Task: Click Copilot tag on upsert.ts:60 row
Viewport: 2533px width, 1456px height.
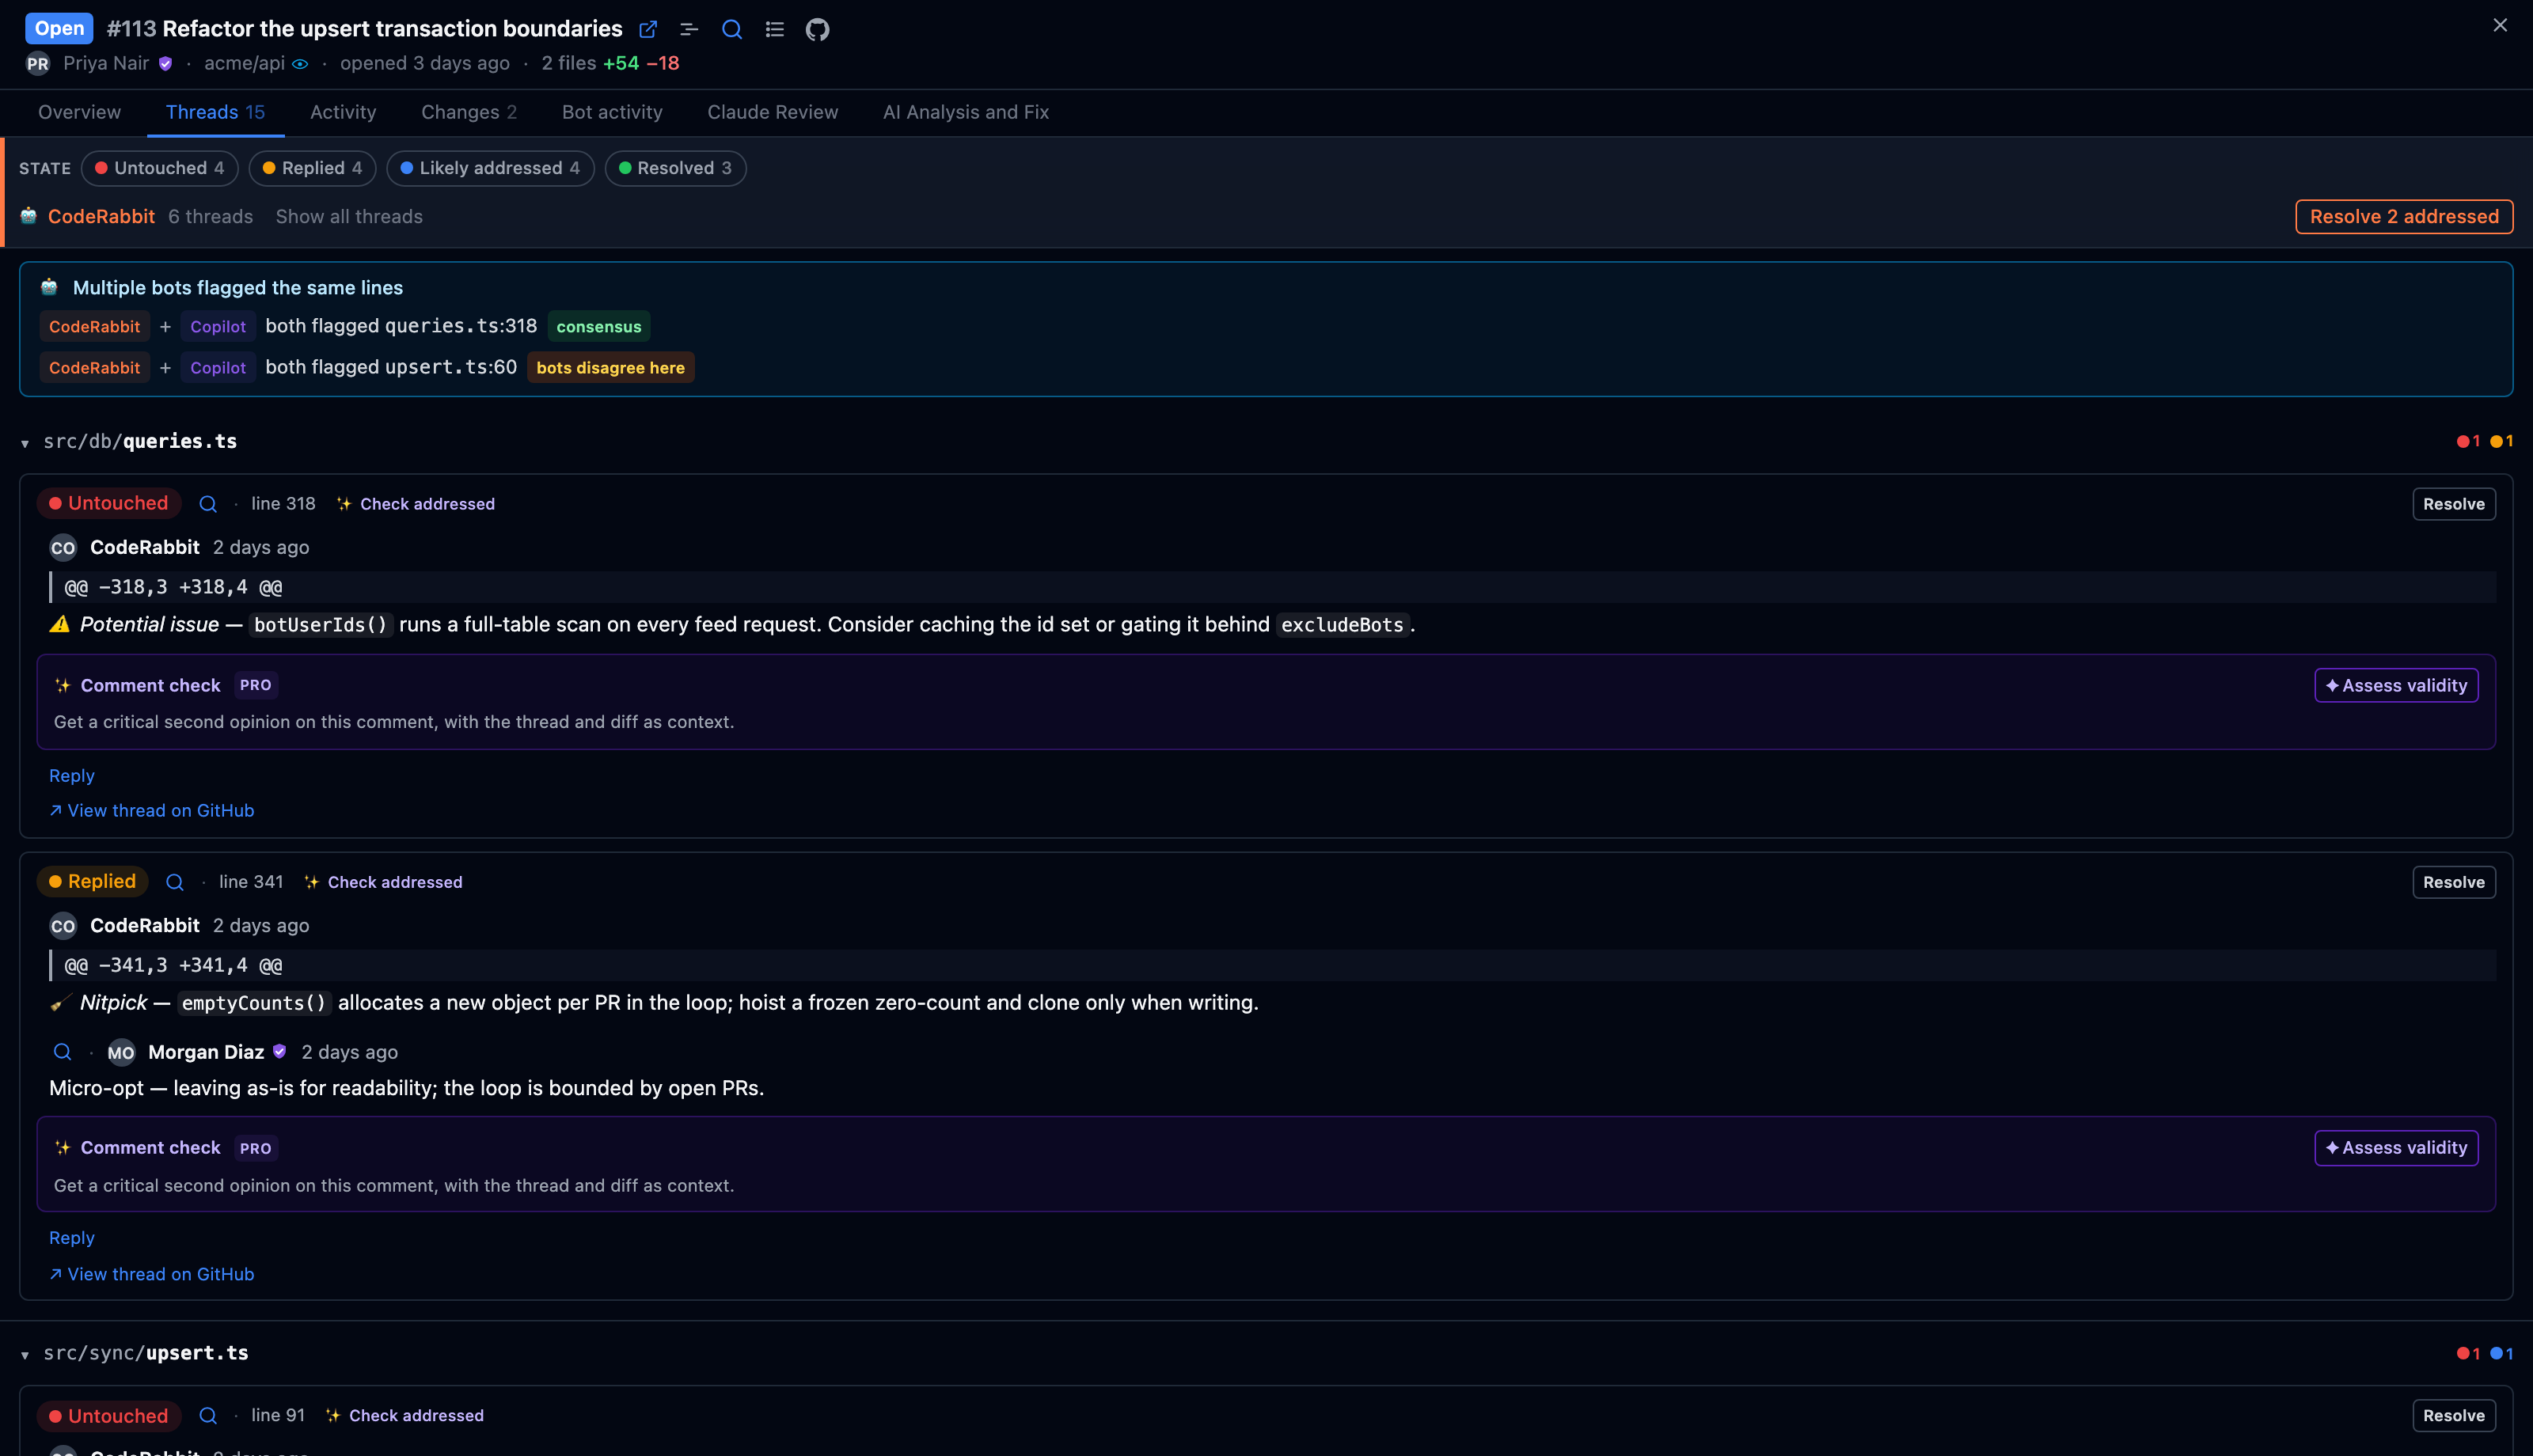Action: click(218, 368)
